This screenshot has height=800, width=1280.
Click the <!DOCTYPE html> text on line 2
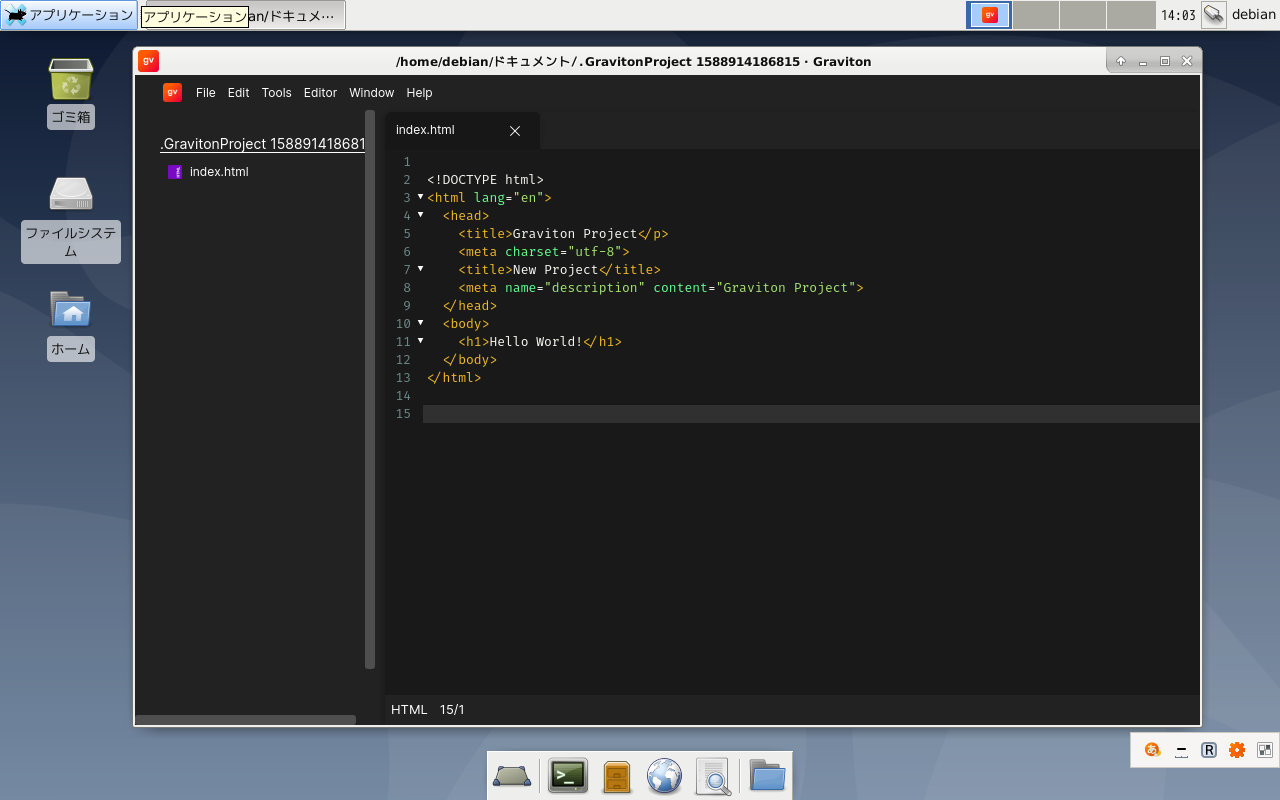tap(485, 180)
